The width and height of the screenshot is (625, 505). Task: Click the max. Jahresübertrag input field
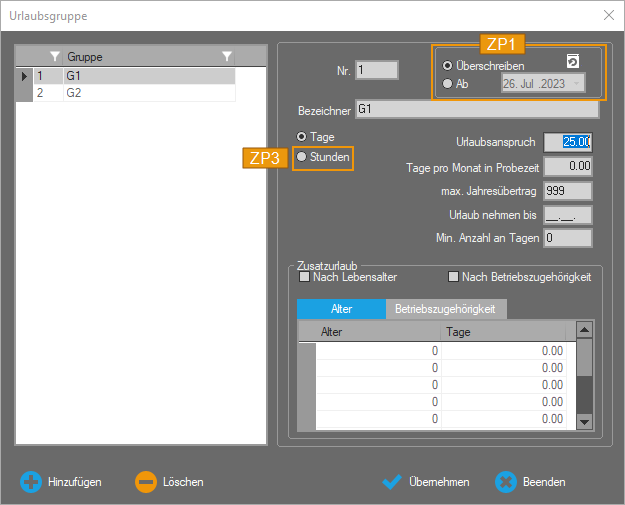[x=567, y=190]
